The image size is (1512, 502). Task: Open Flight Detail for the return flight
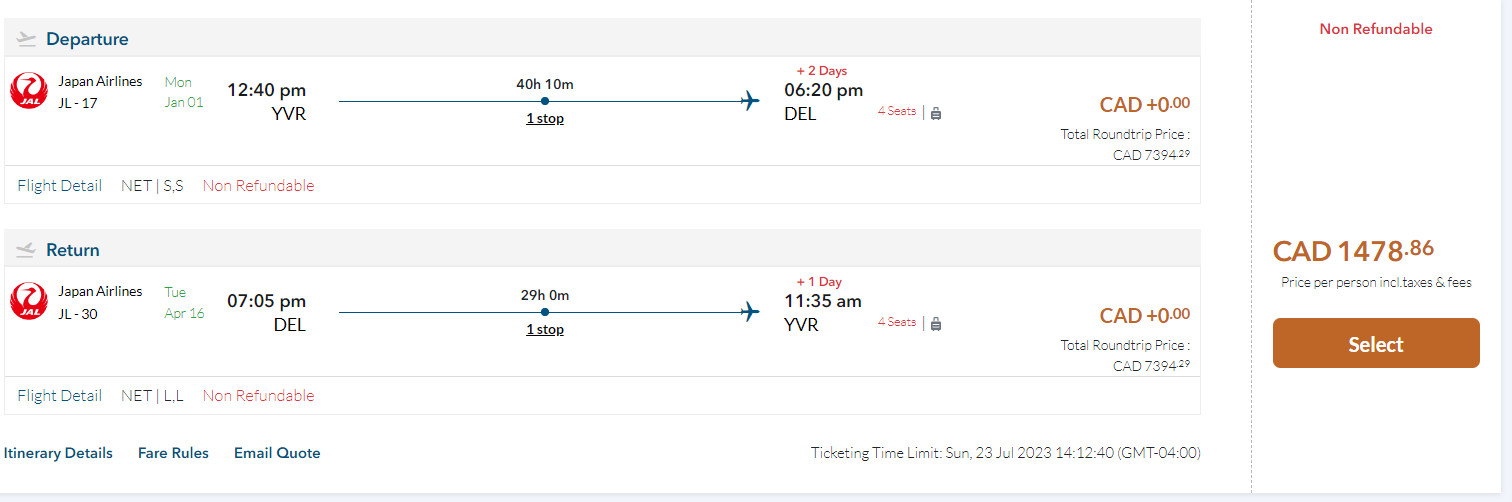(60, 395)
